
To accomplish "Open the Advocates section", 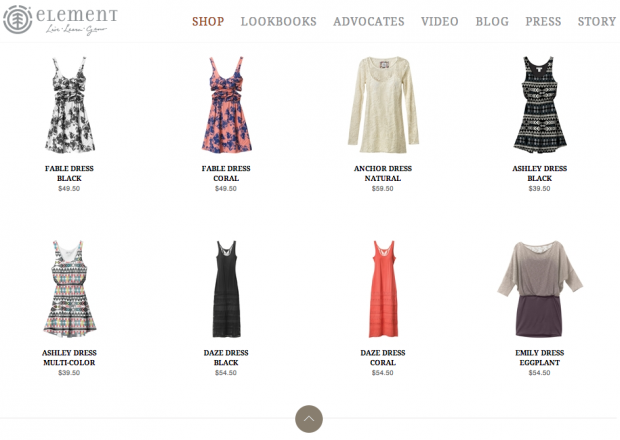I will click(x=368, y=21).
